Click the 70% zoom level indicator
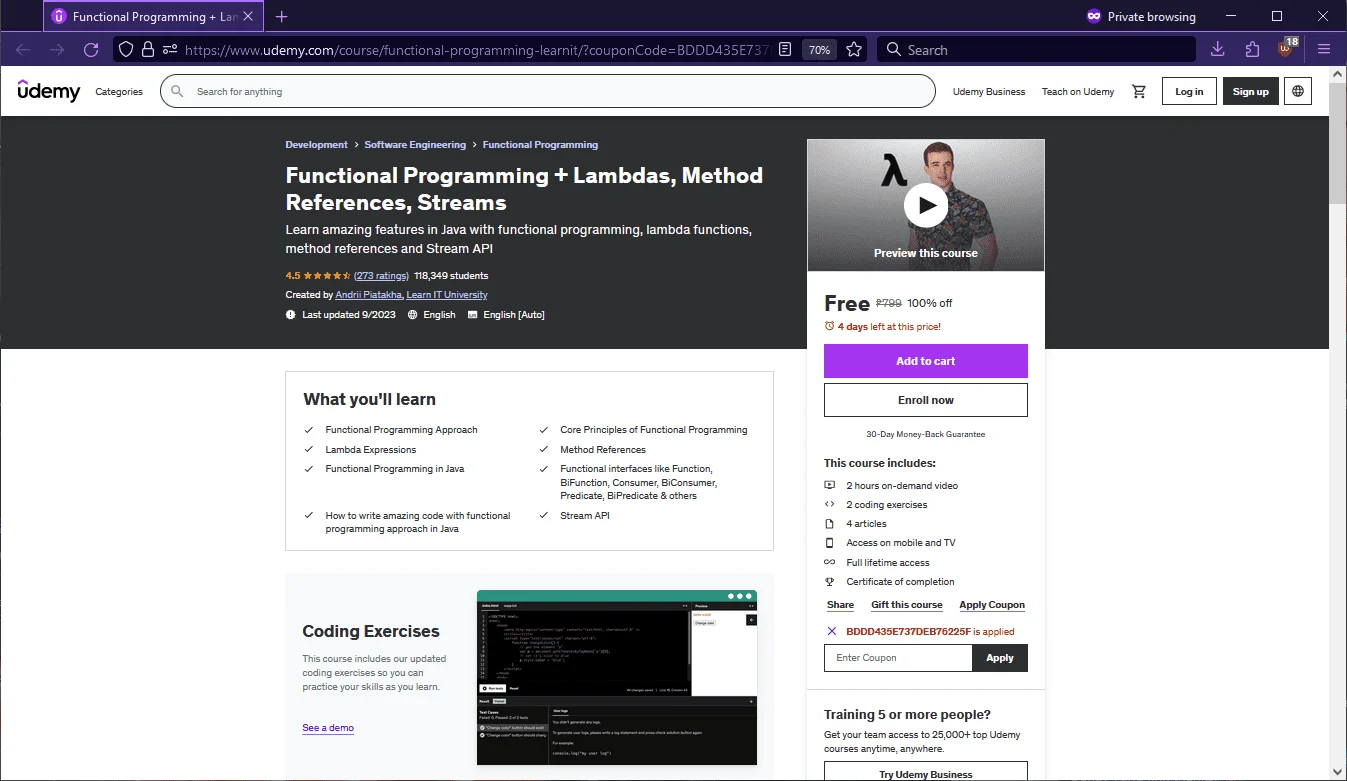This screenshot has height=781, width=1347. (x=819, y=49)
